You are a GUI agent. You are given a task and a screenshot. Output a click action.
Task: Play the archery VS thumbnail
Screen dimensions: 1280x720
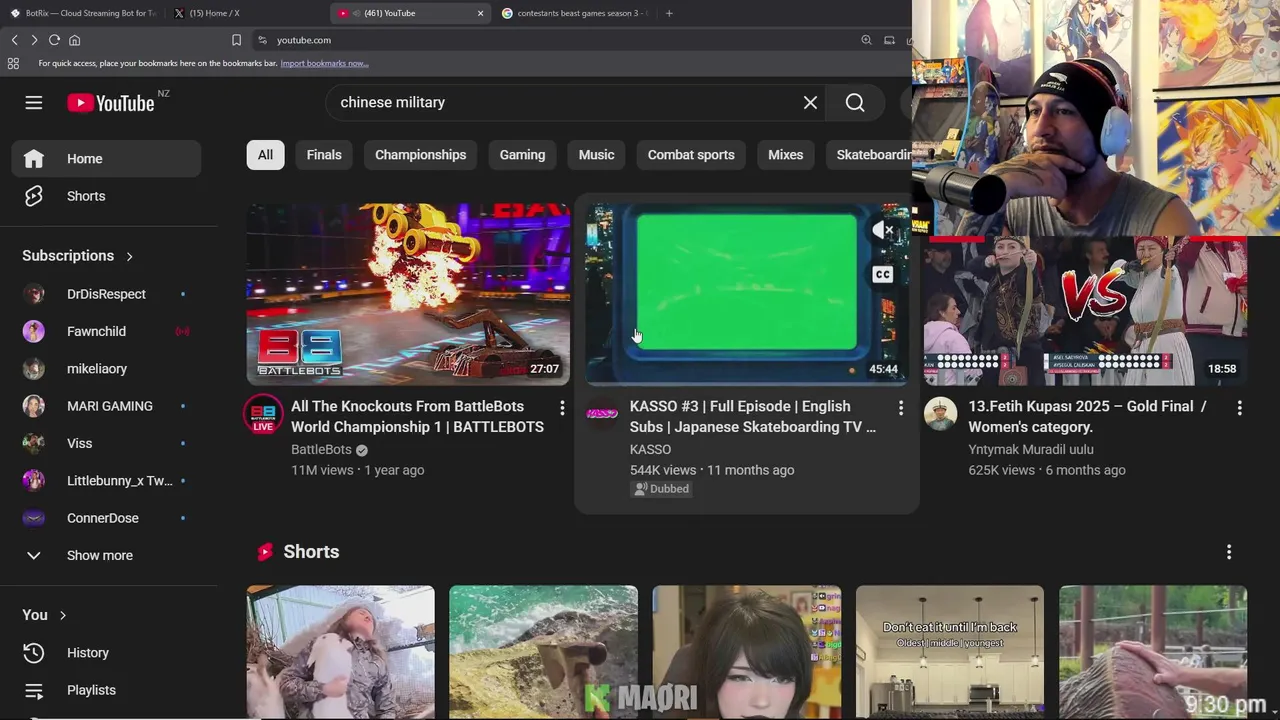(x=1085, y=310)
